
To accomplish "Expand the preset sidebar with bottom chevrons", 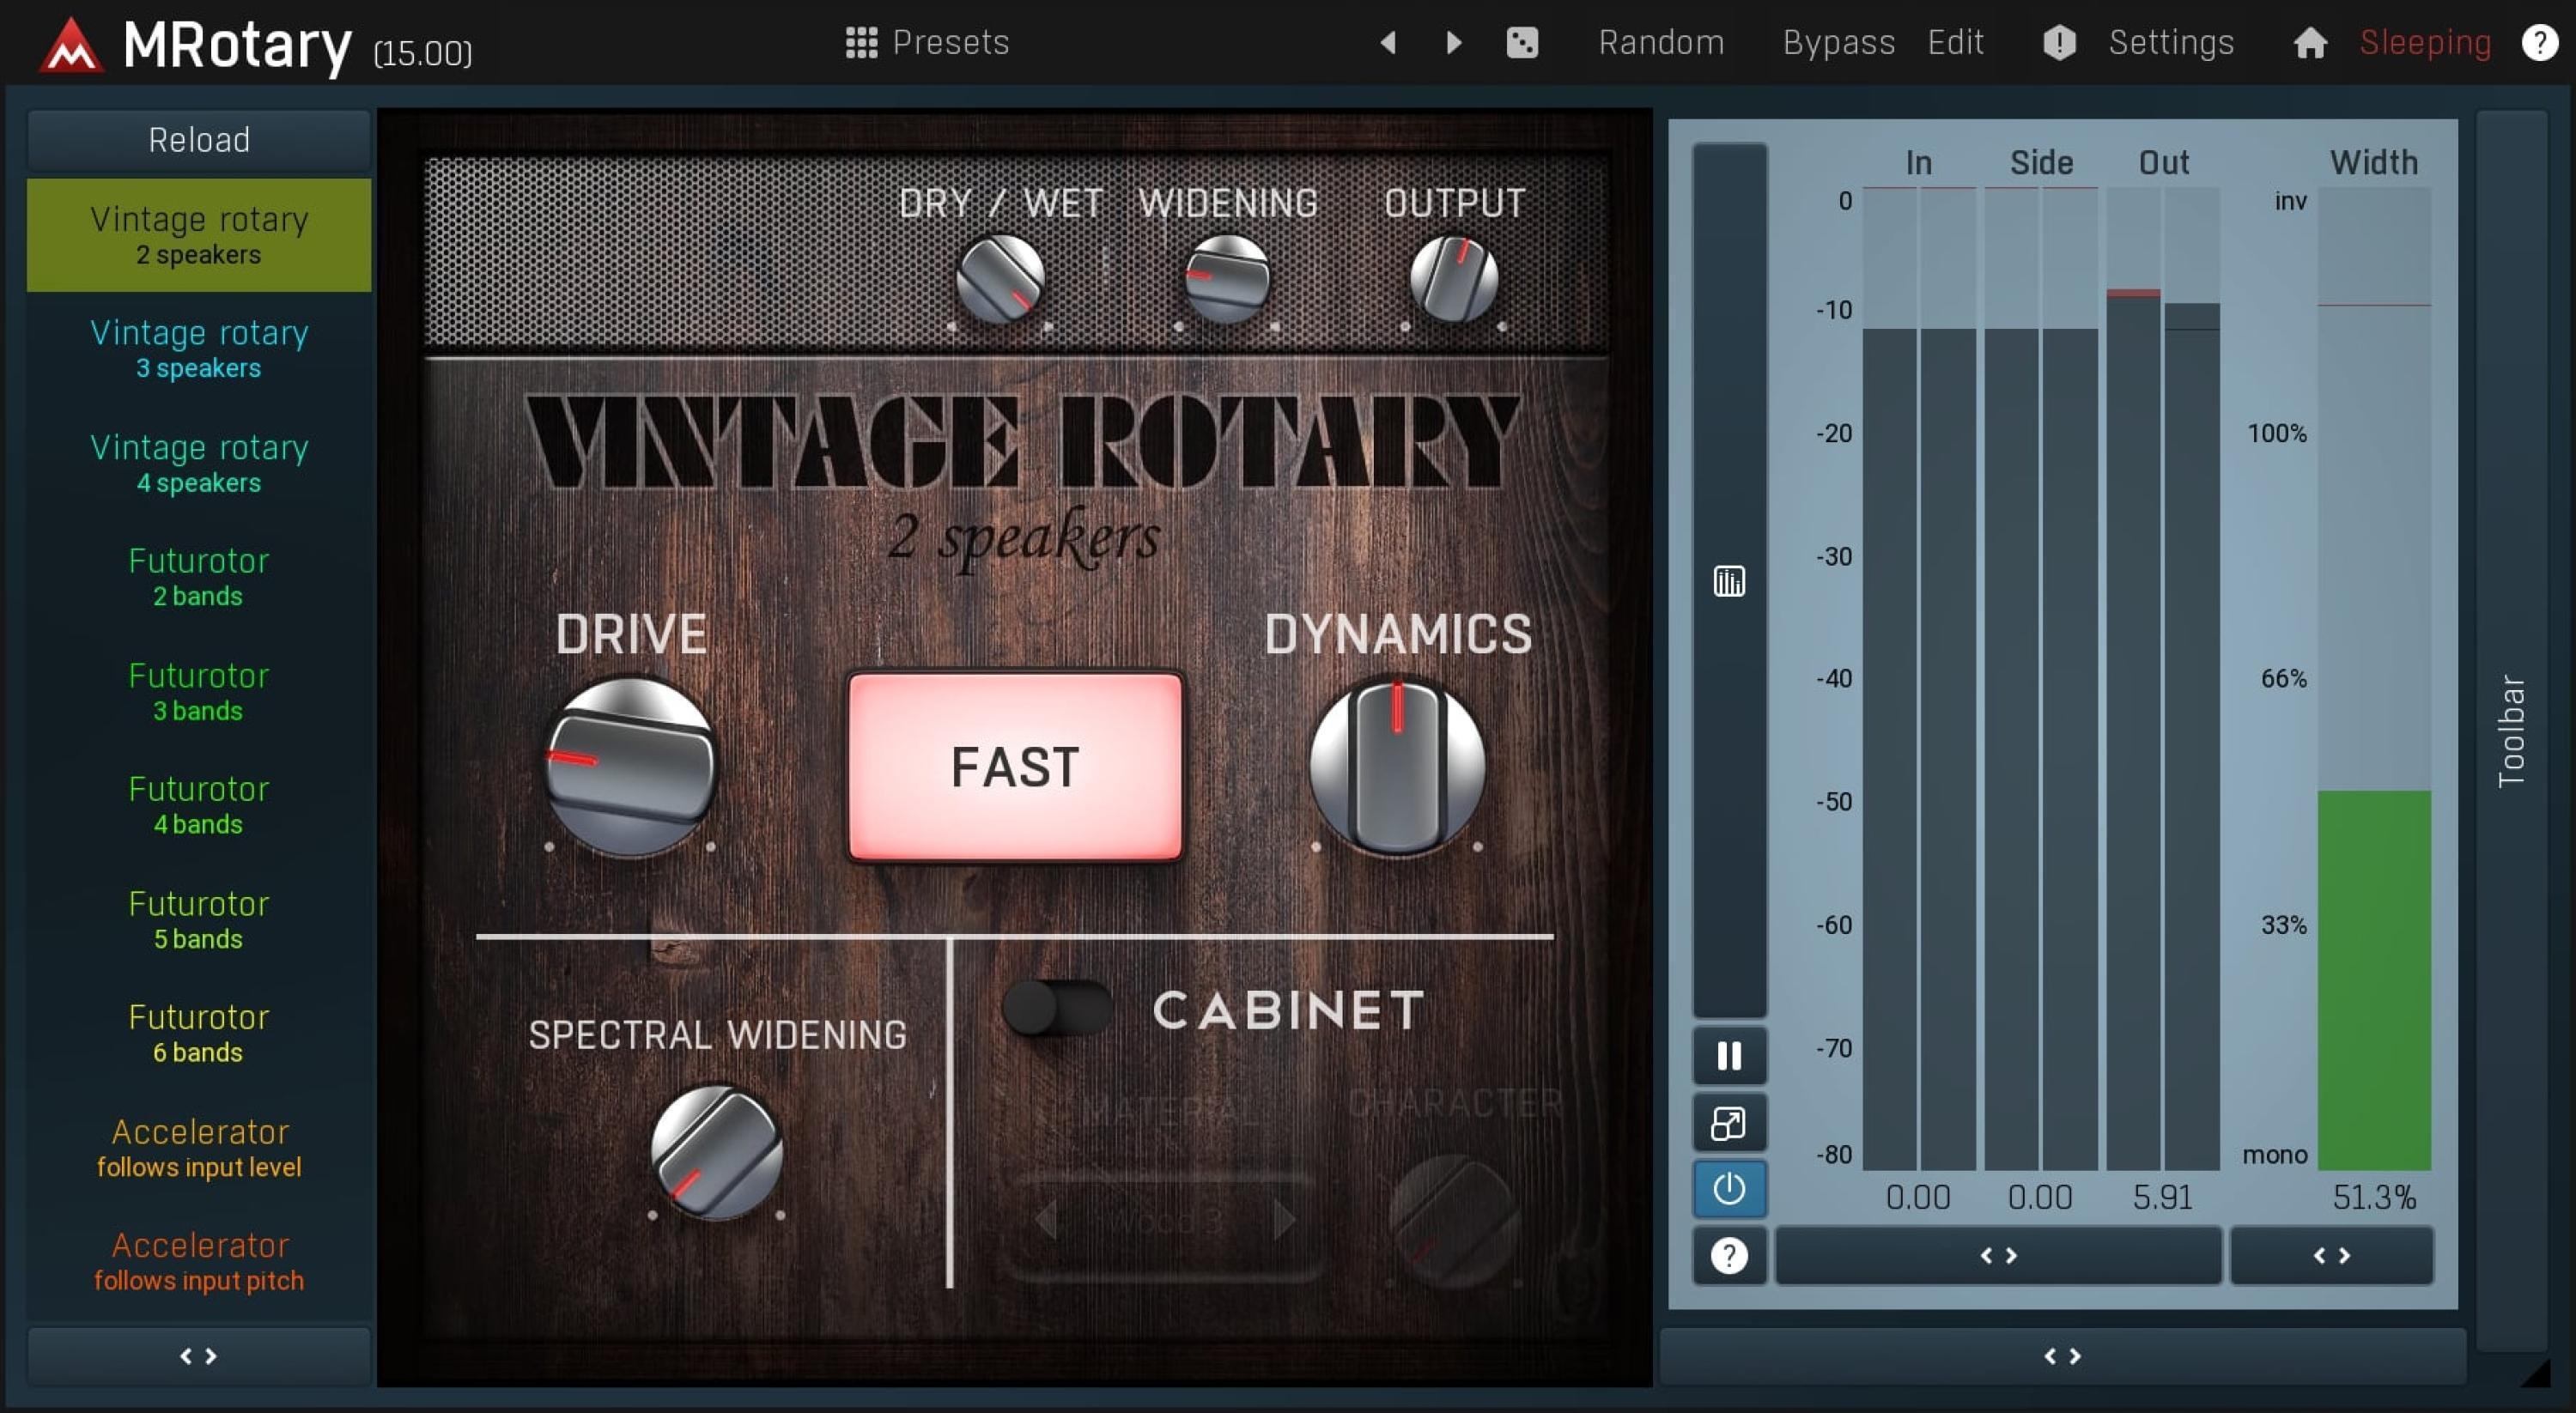I will [198, 1356].
